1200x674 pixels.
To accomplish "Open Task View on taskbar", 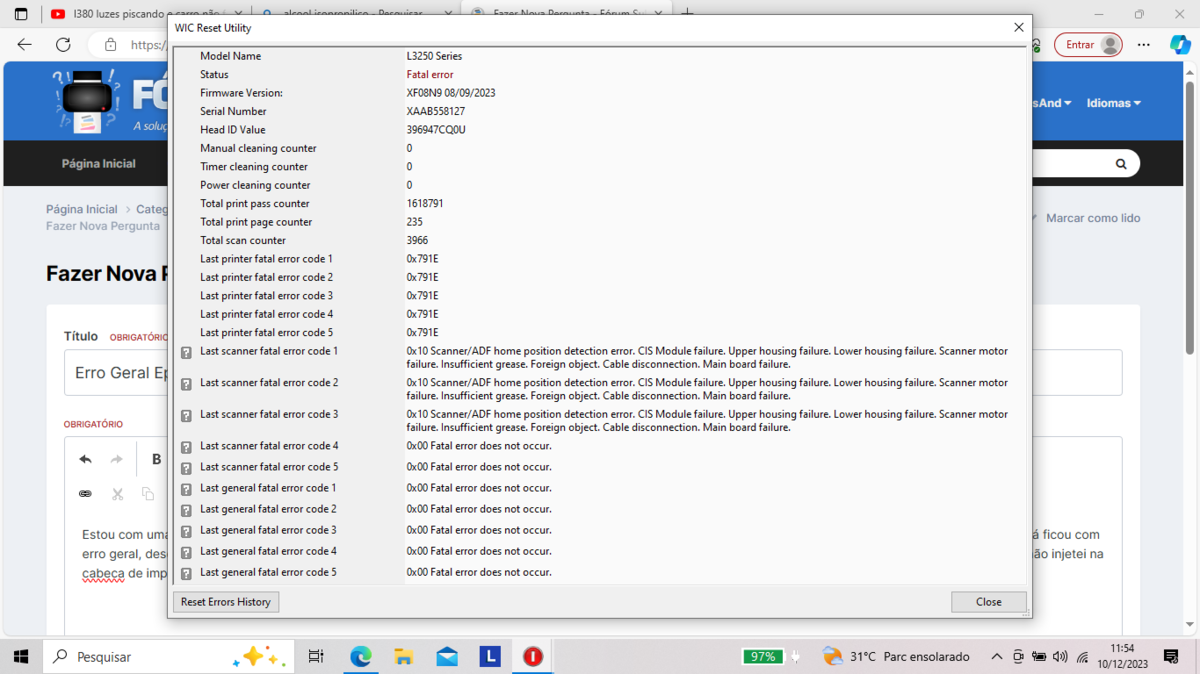I will pyautogui.click(x=316, y=657).
